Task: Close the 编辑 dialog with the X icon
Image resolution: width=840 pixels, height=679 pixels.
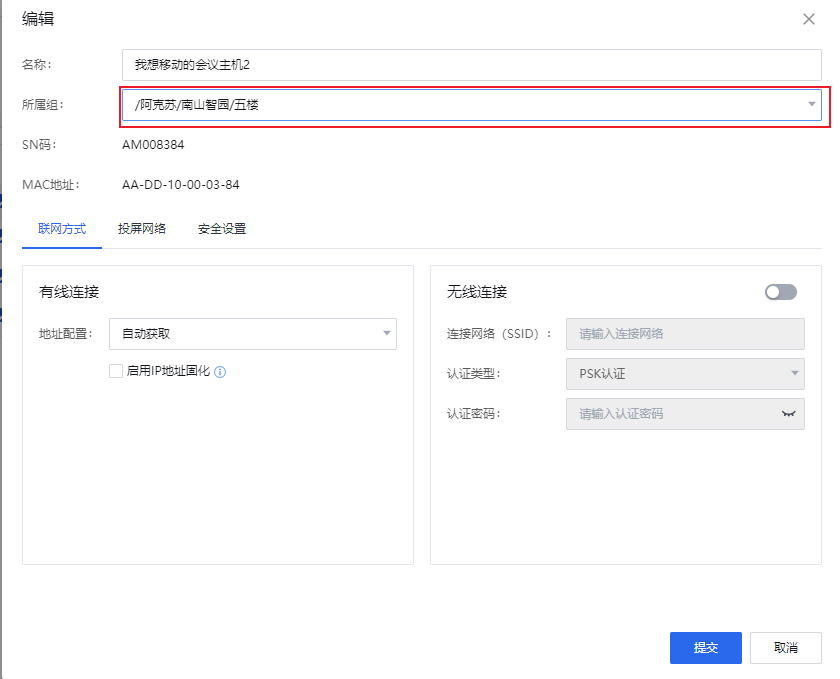Action: point(808,19)
